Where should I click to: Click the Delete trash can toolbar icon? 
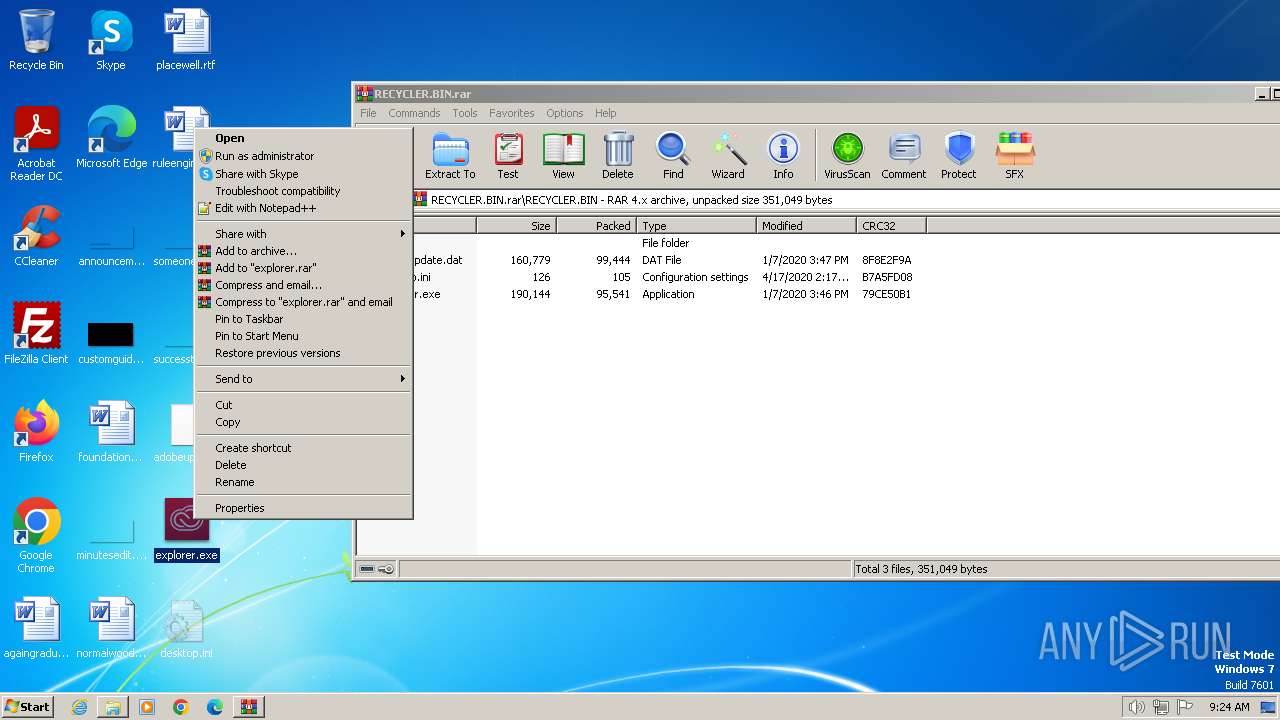(x=618, y=156)
